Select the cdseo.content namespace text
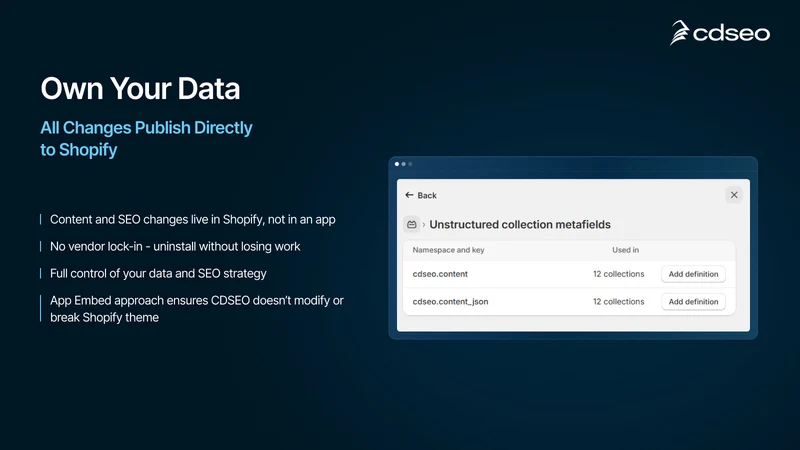Viewport: 800px width, 450px height. pyautogui.click(x=440, y=274)
